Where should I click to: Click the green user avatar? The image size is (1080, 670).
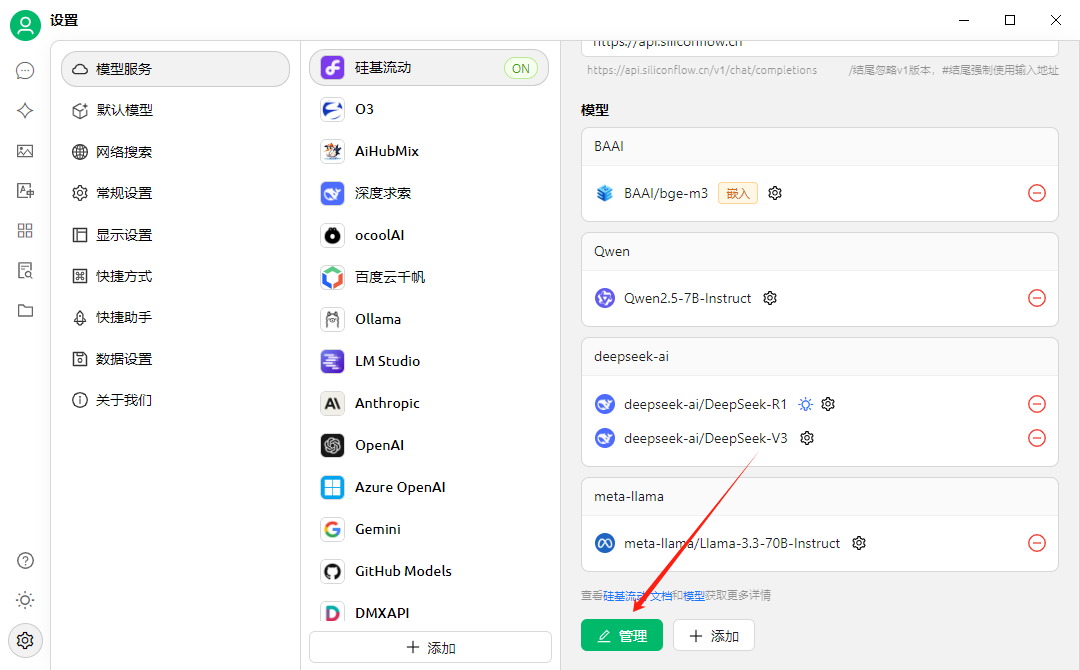pyautogui.click(x=25, y=25)
